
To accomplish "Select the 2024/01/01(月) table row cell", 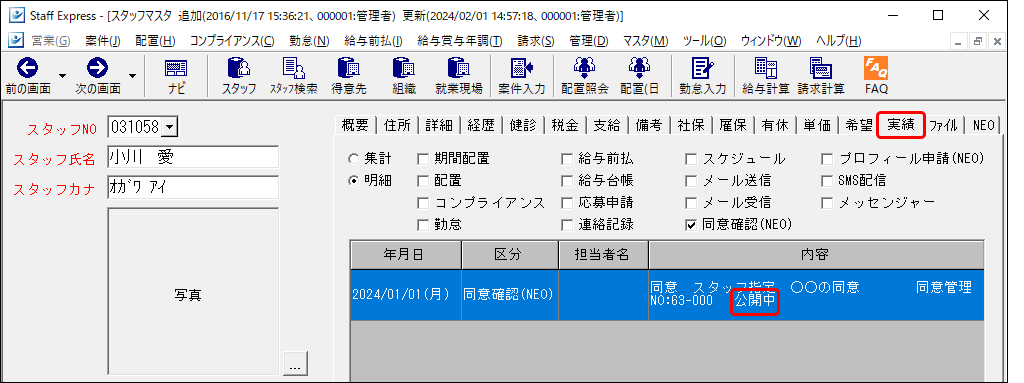I will tap(405, 295).
